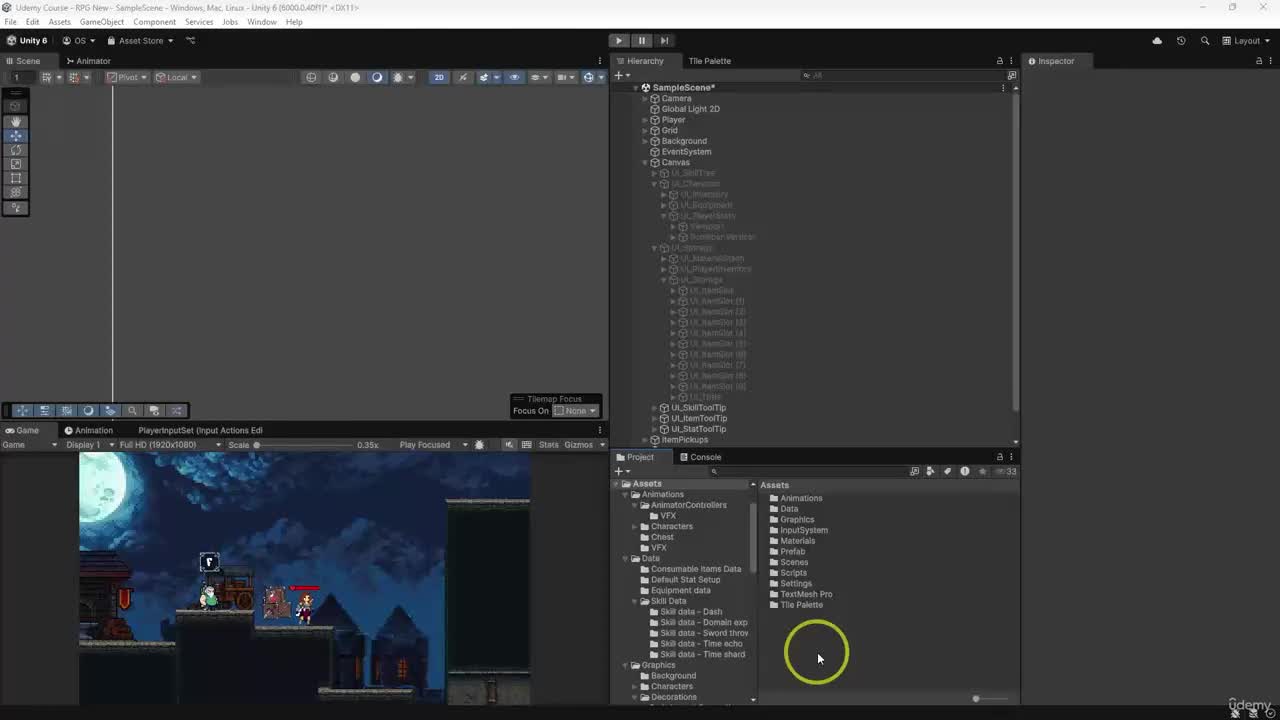Toggle mute audio in Game view
The width and height of the screenshot is (1280, 720).
pyautogui.click(x=509, y=445)
